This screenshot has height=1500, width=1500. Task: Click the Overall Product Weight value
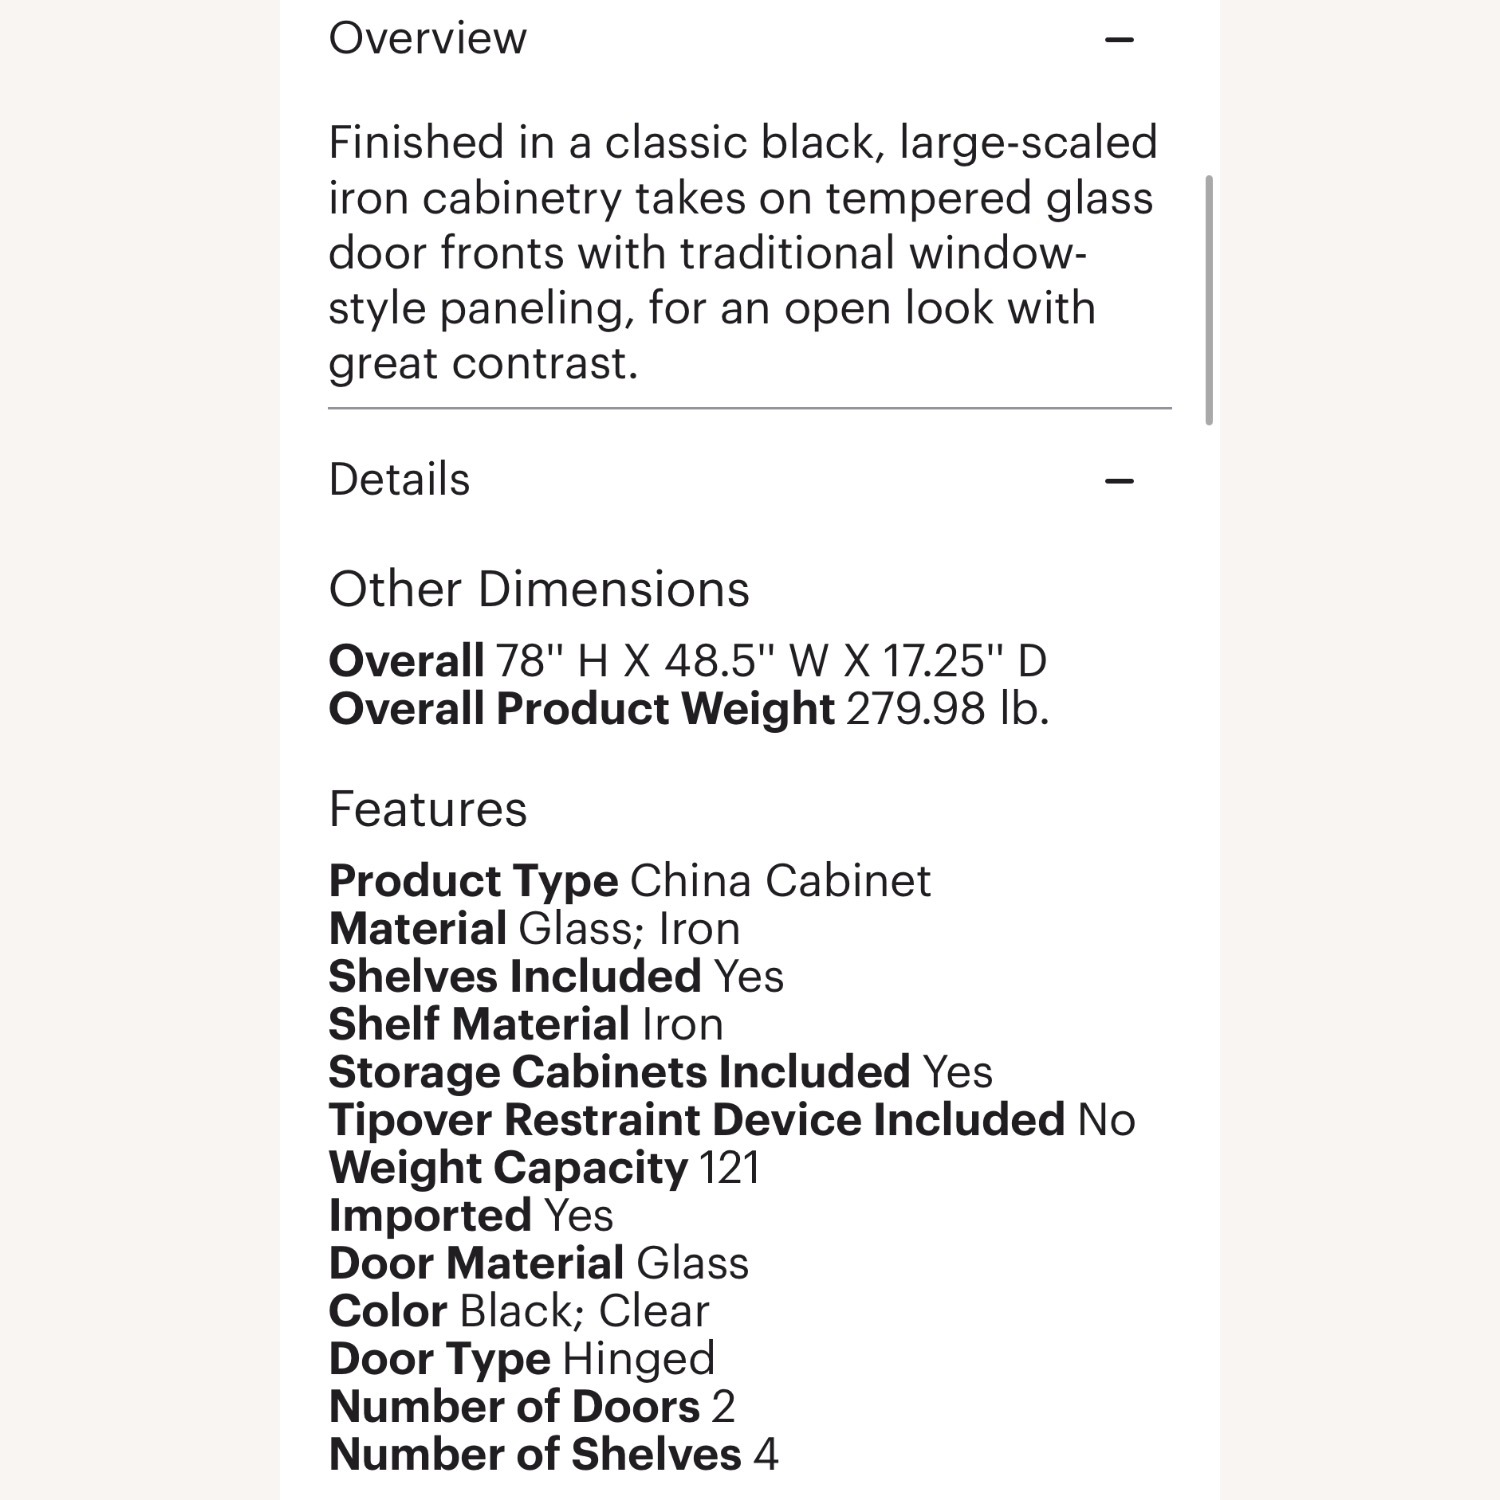(x=947, y=709)
